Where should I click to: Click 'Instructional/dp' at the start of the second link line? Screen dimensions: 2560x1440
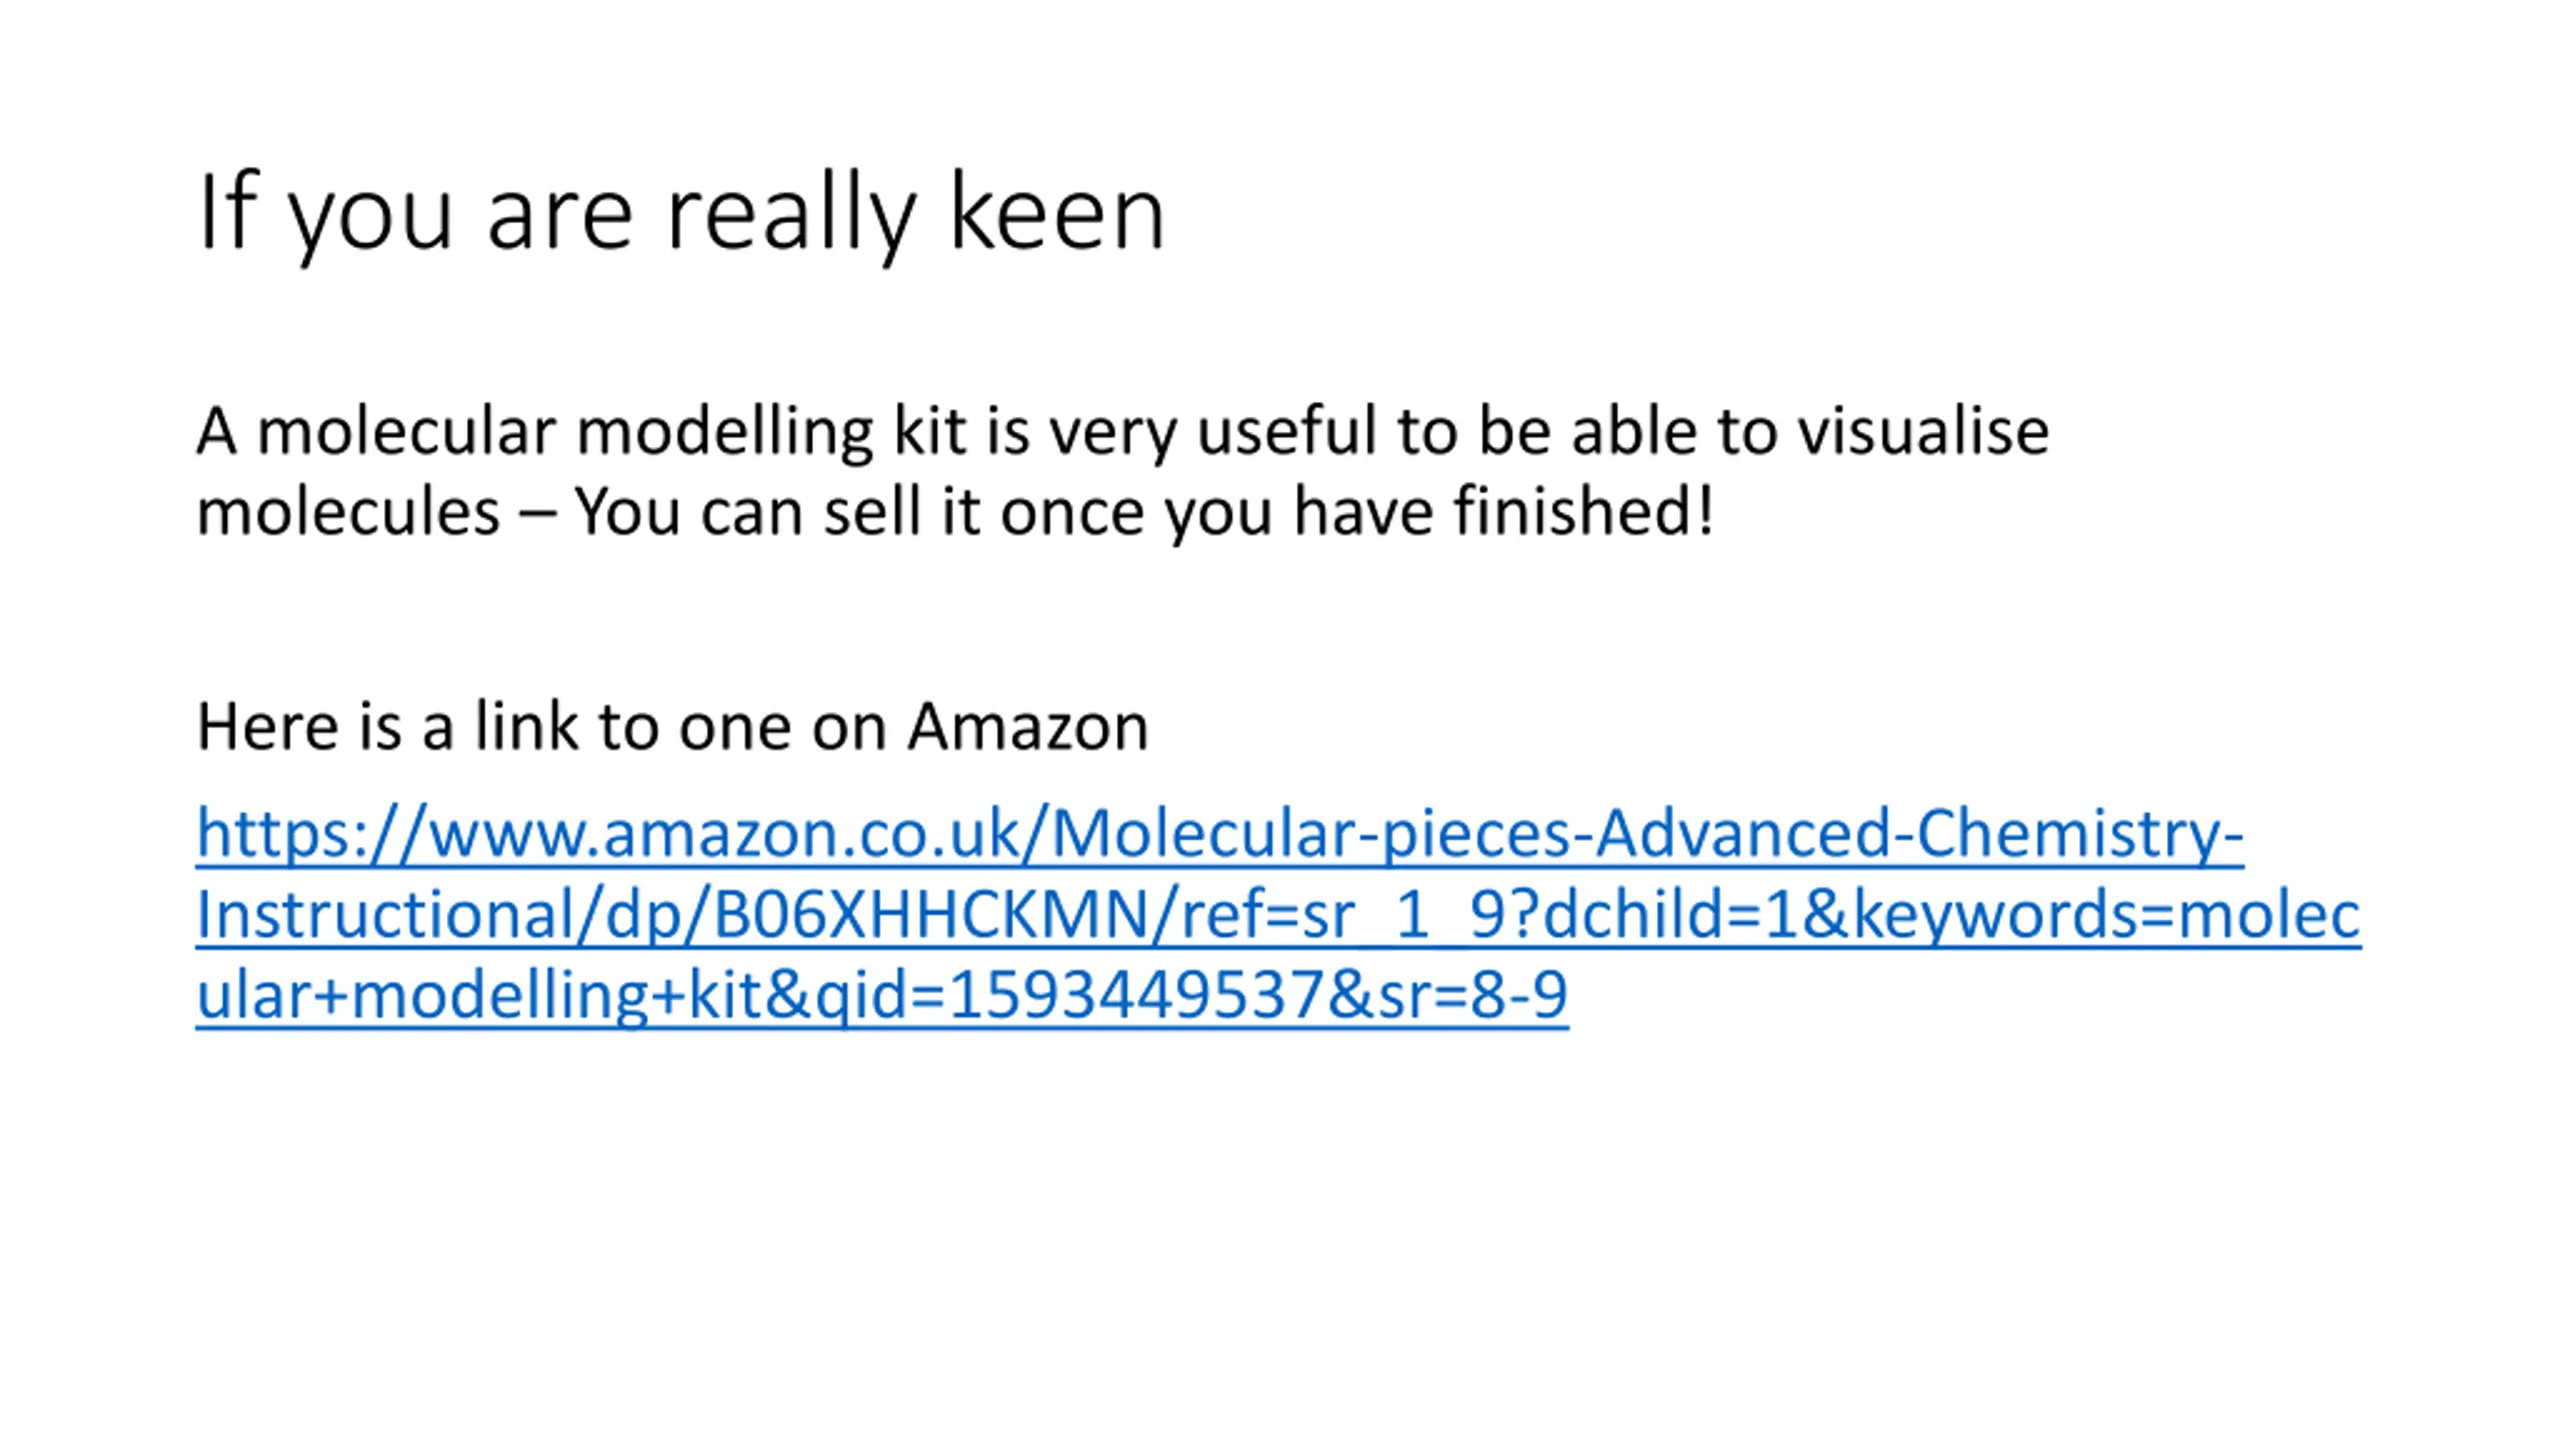click(440, 914)
